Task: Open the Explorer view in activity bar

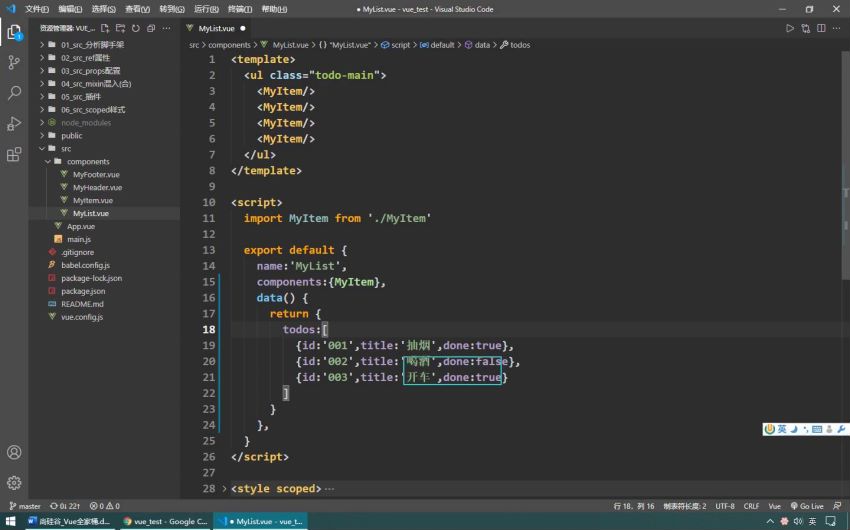Action: (14, 32)
